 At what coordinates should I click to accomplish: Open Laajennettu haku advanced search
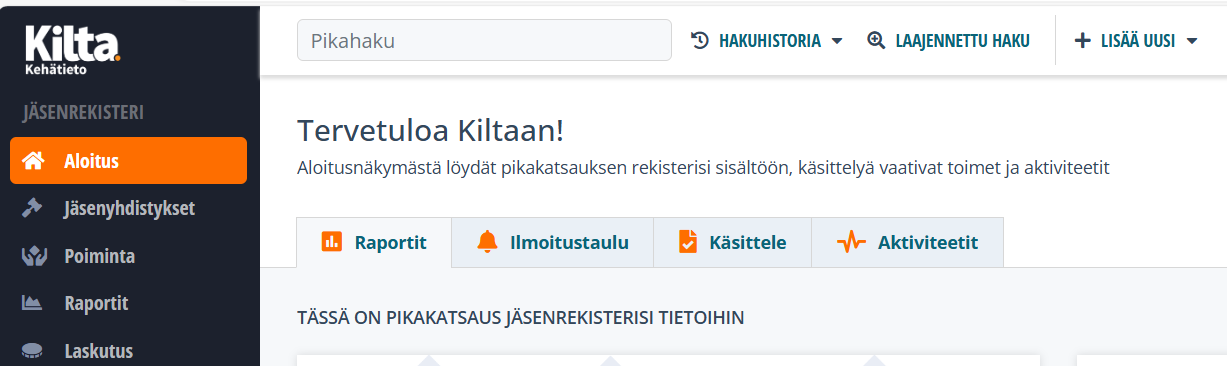click(x=948, y=41)
